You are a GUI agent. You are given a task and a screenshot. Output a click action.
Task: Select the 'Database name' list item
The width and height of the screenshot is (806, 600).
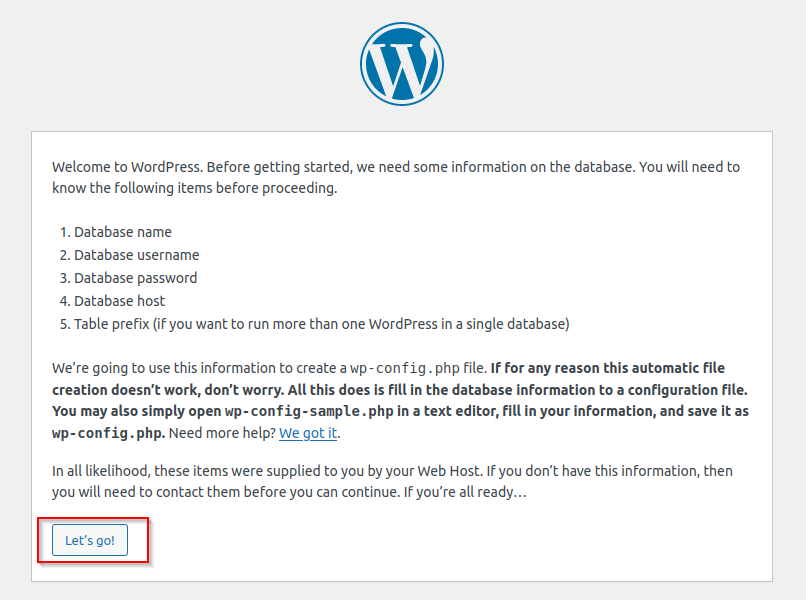[123, 232]
